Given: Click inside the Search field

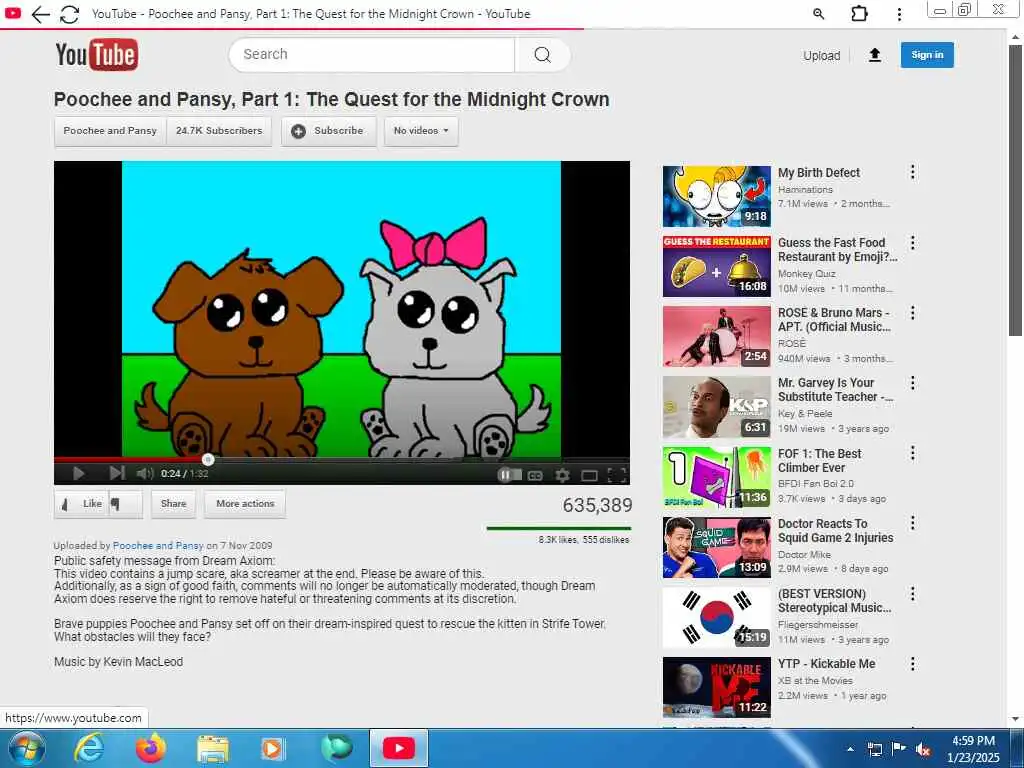Looking at the screenshot, I should [x=372, y=55].
